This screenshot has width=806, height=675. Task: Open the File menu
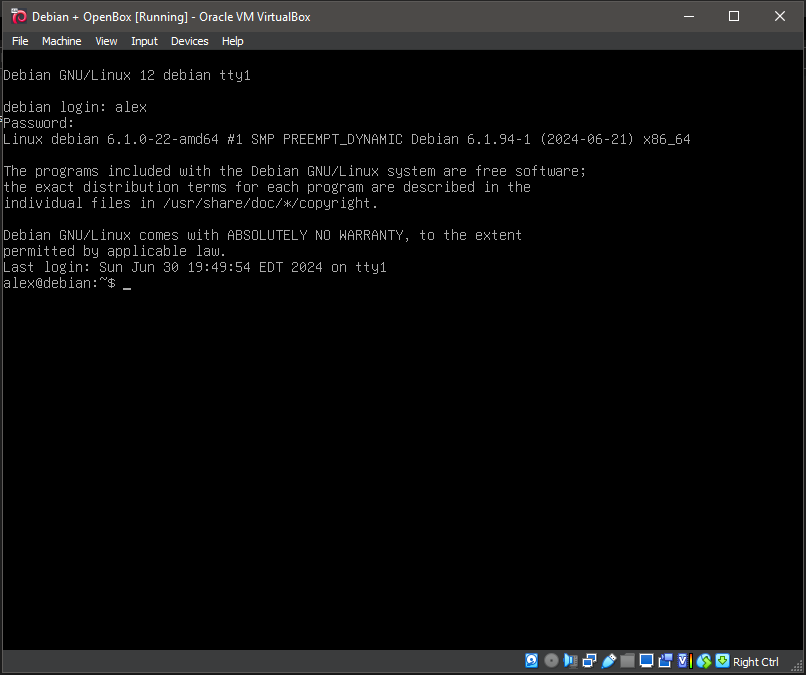[x=20, y=41]
